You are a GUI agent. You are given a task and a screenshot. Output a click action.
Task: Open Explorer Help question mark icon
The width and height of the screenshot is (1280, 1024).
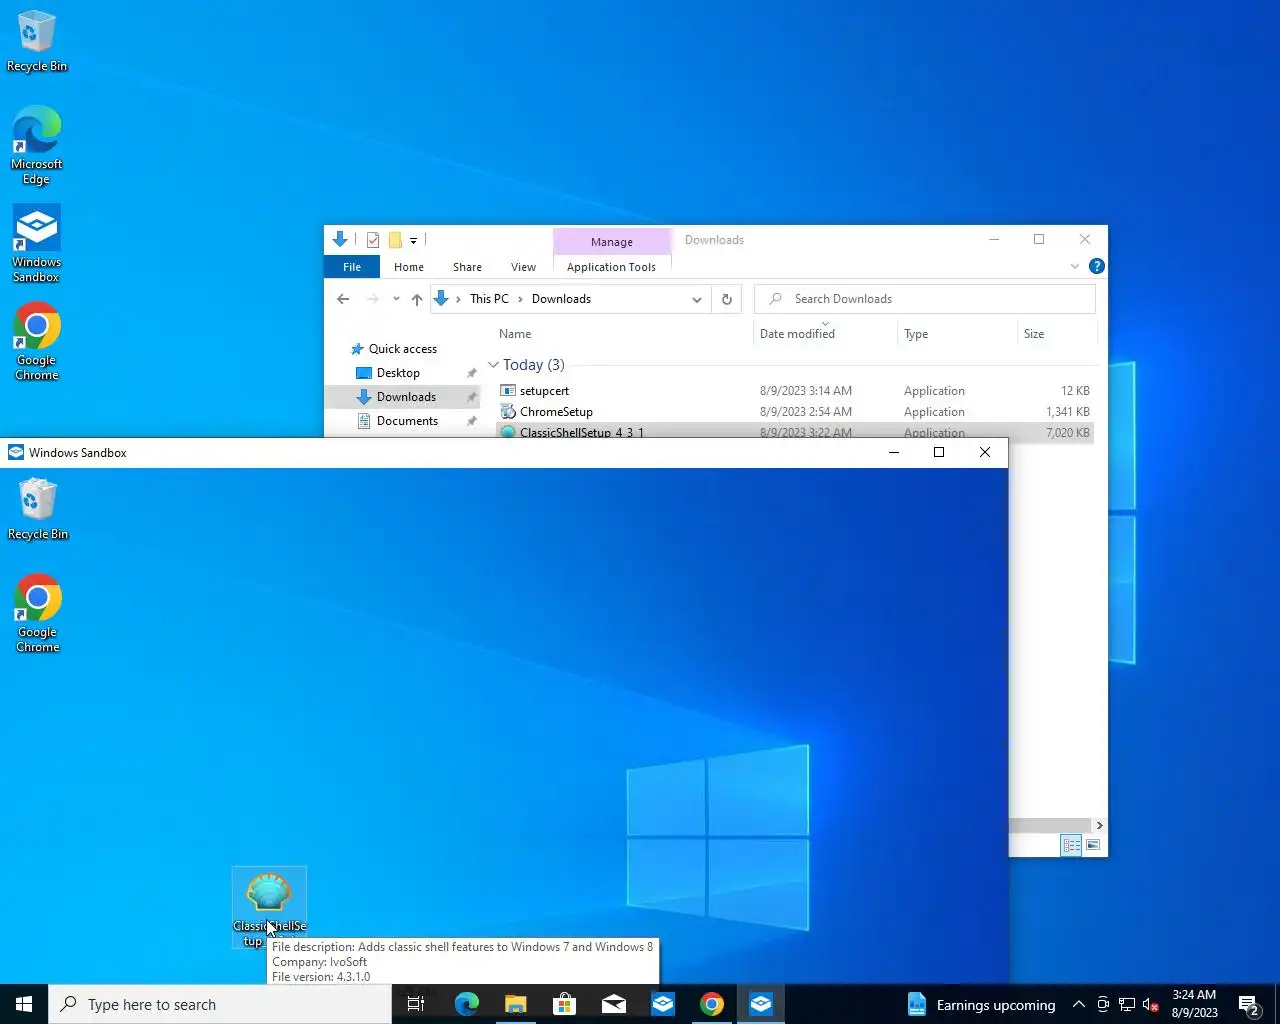click(x=1097, y=266)
